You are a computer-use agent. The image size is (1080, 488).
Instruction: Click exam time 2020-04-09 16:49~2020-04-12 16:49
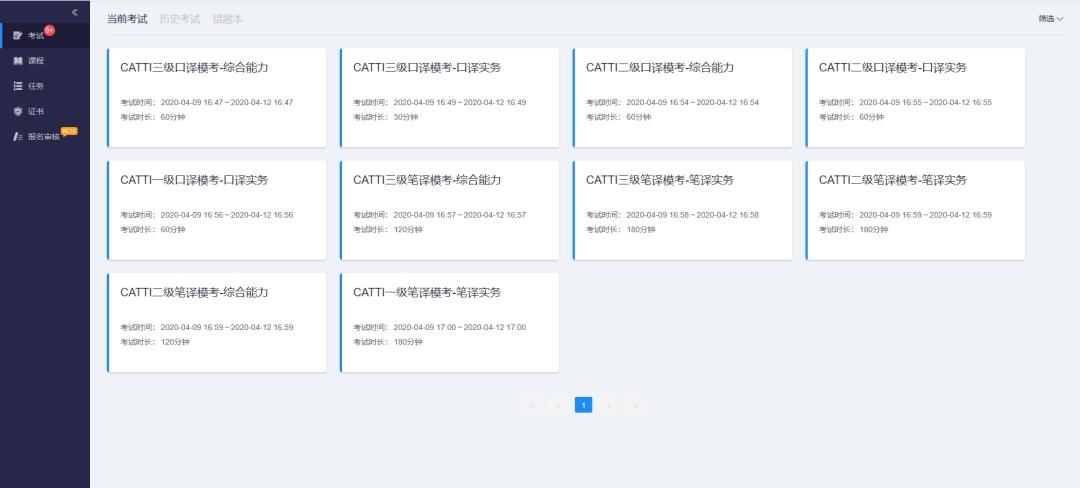point(459,103)
